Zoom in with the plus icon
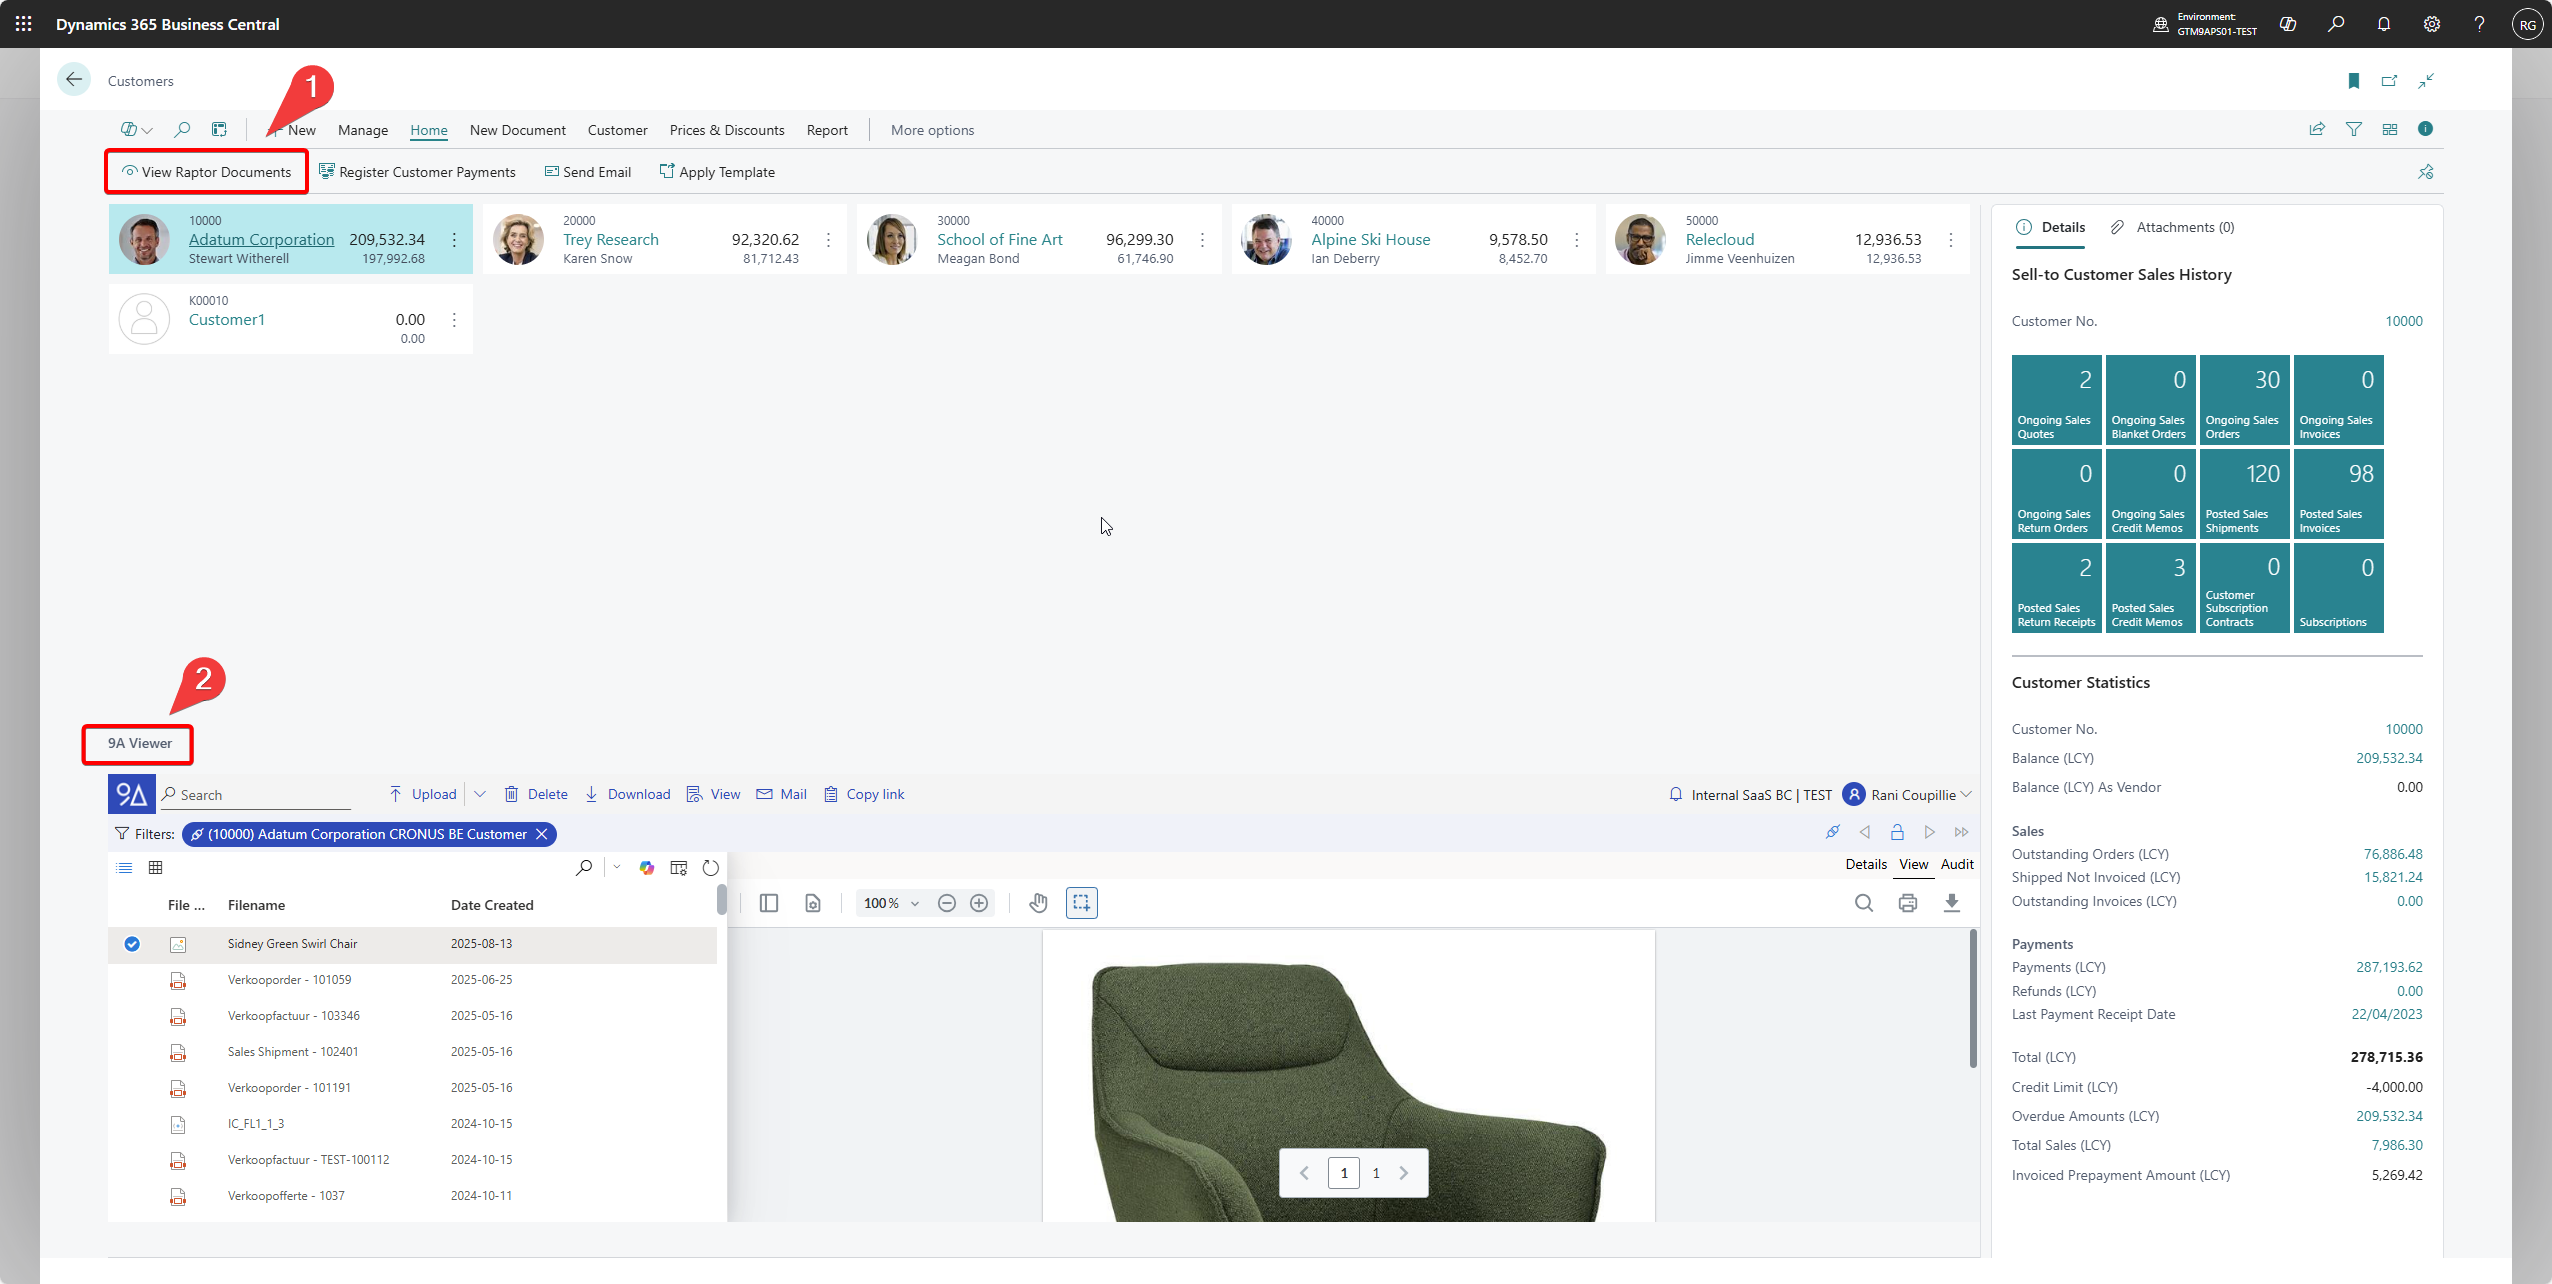Viewport: 2552px width, 1284px height. (x=979, y=903)
